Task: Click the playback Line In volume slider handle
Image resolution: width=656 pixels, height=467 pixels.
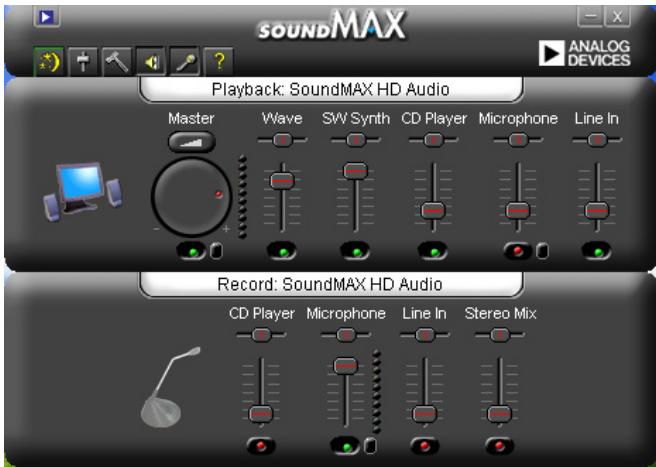Action: [597, 210]
